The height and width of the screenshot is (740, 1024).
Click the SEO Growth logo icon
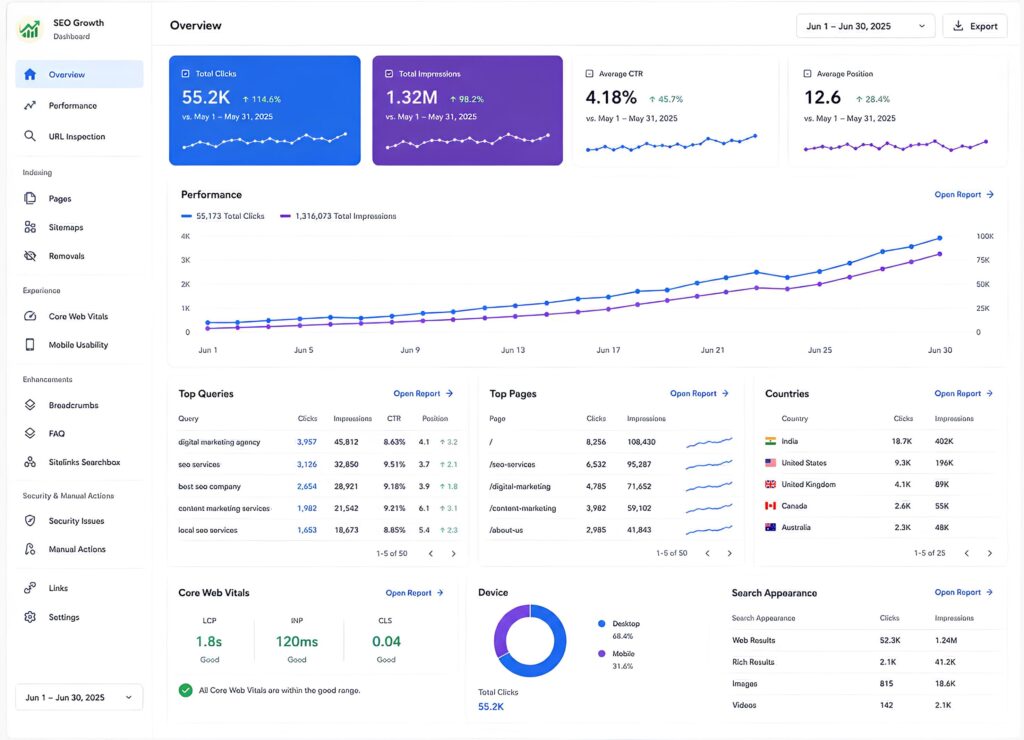tap(30, 29)
